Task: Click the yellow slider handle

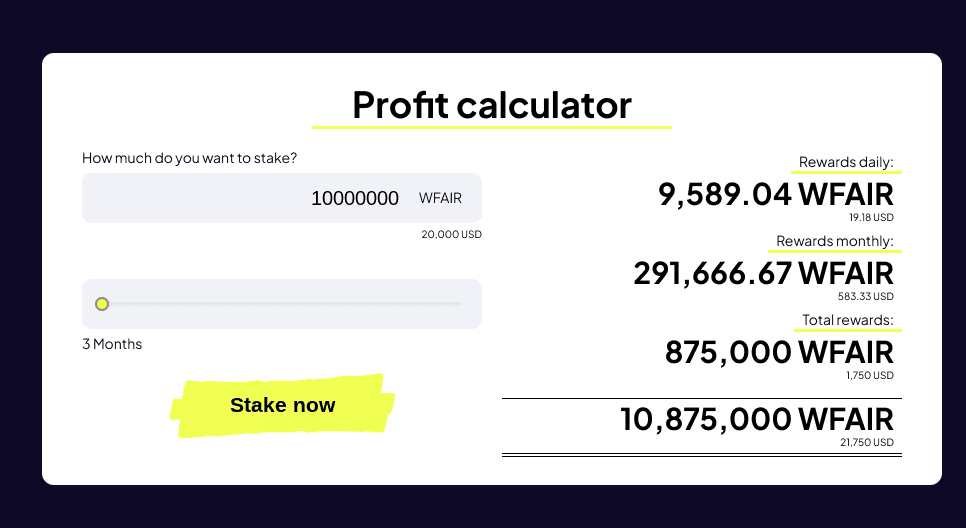Action: pos(102,304)
